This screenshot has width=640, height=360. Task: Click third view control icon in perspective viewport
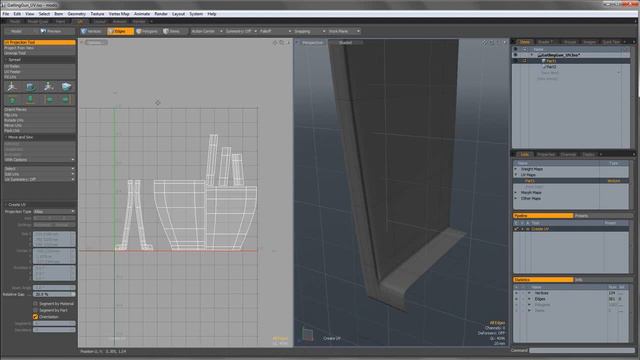tap(498, 42)
